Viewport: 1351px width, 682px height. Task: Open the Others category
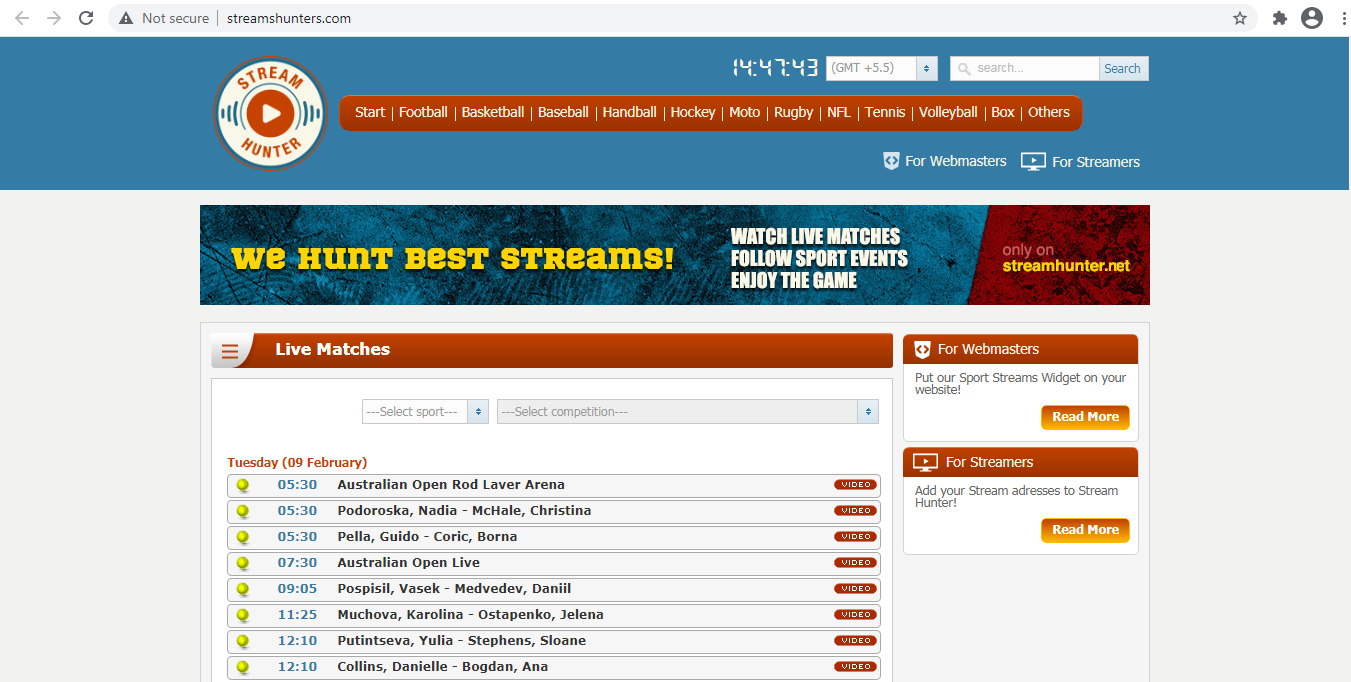1049,112
